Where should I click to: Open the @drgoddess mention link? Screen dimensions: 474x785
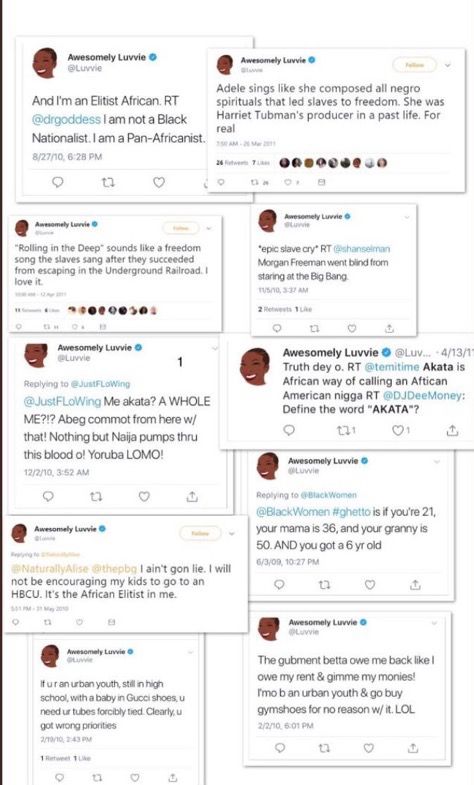(x=67, y=120)
